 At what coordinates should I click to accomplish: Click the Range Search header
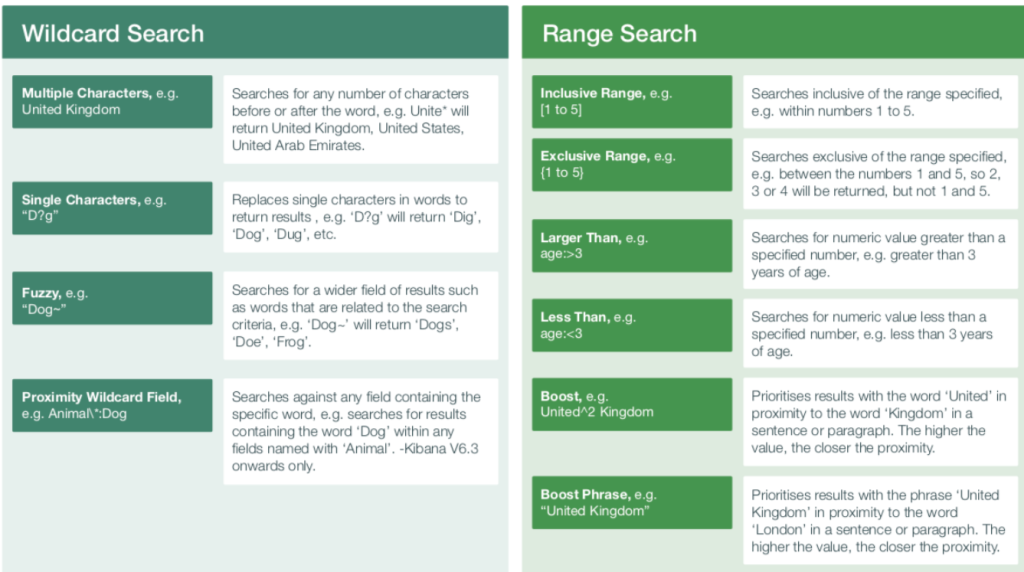tap(619, 33)
